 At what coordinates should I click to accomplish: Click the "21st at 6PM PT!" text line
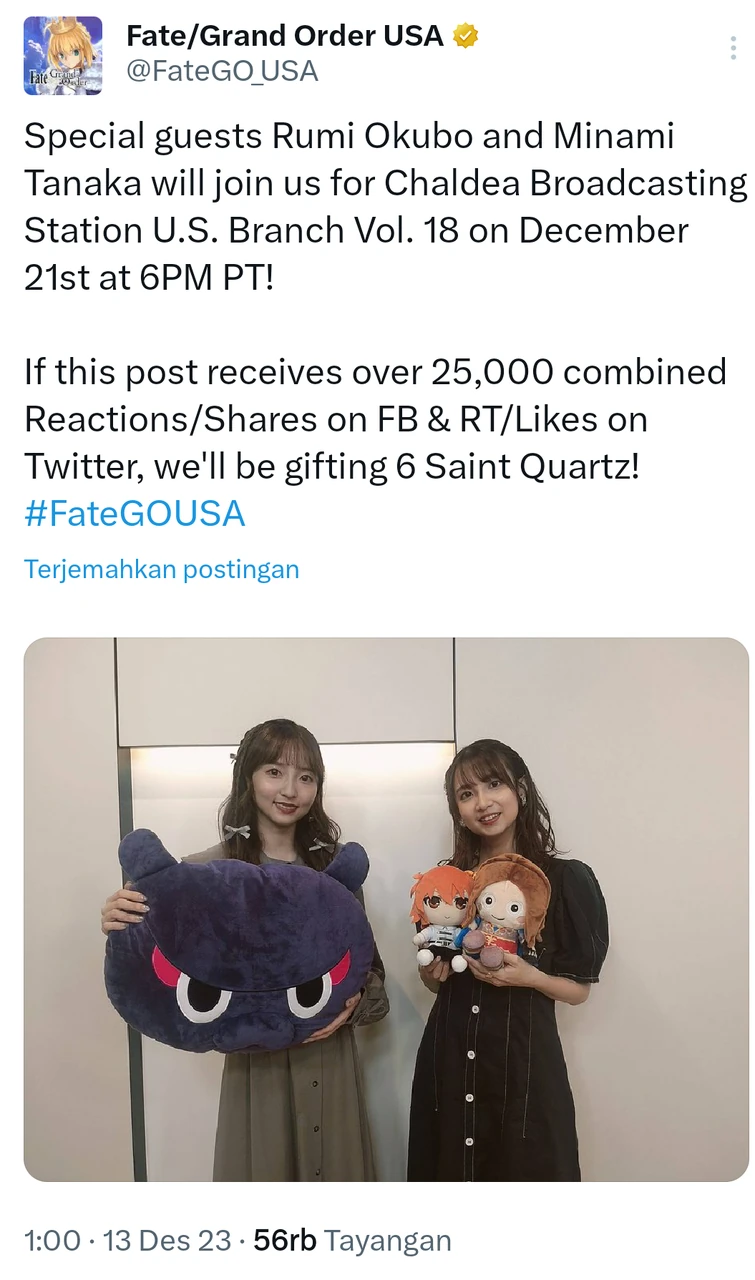click(147, 277)
